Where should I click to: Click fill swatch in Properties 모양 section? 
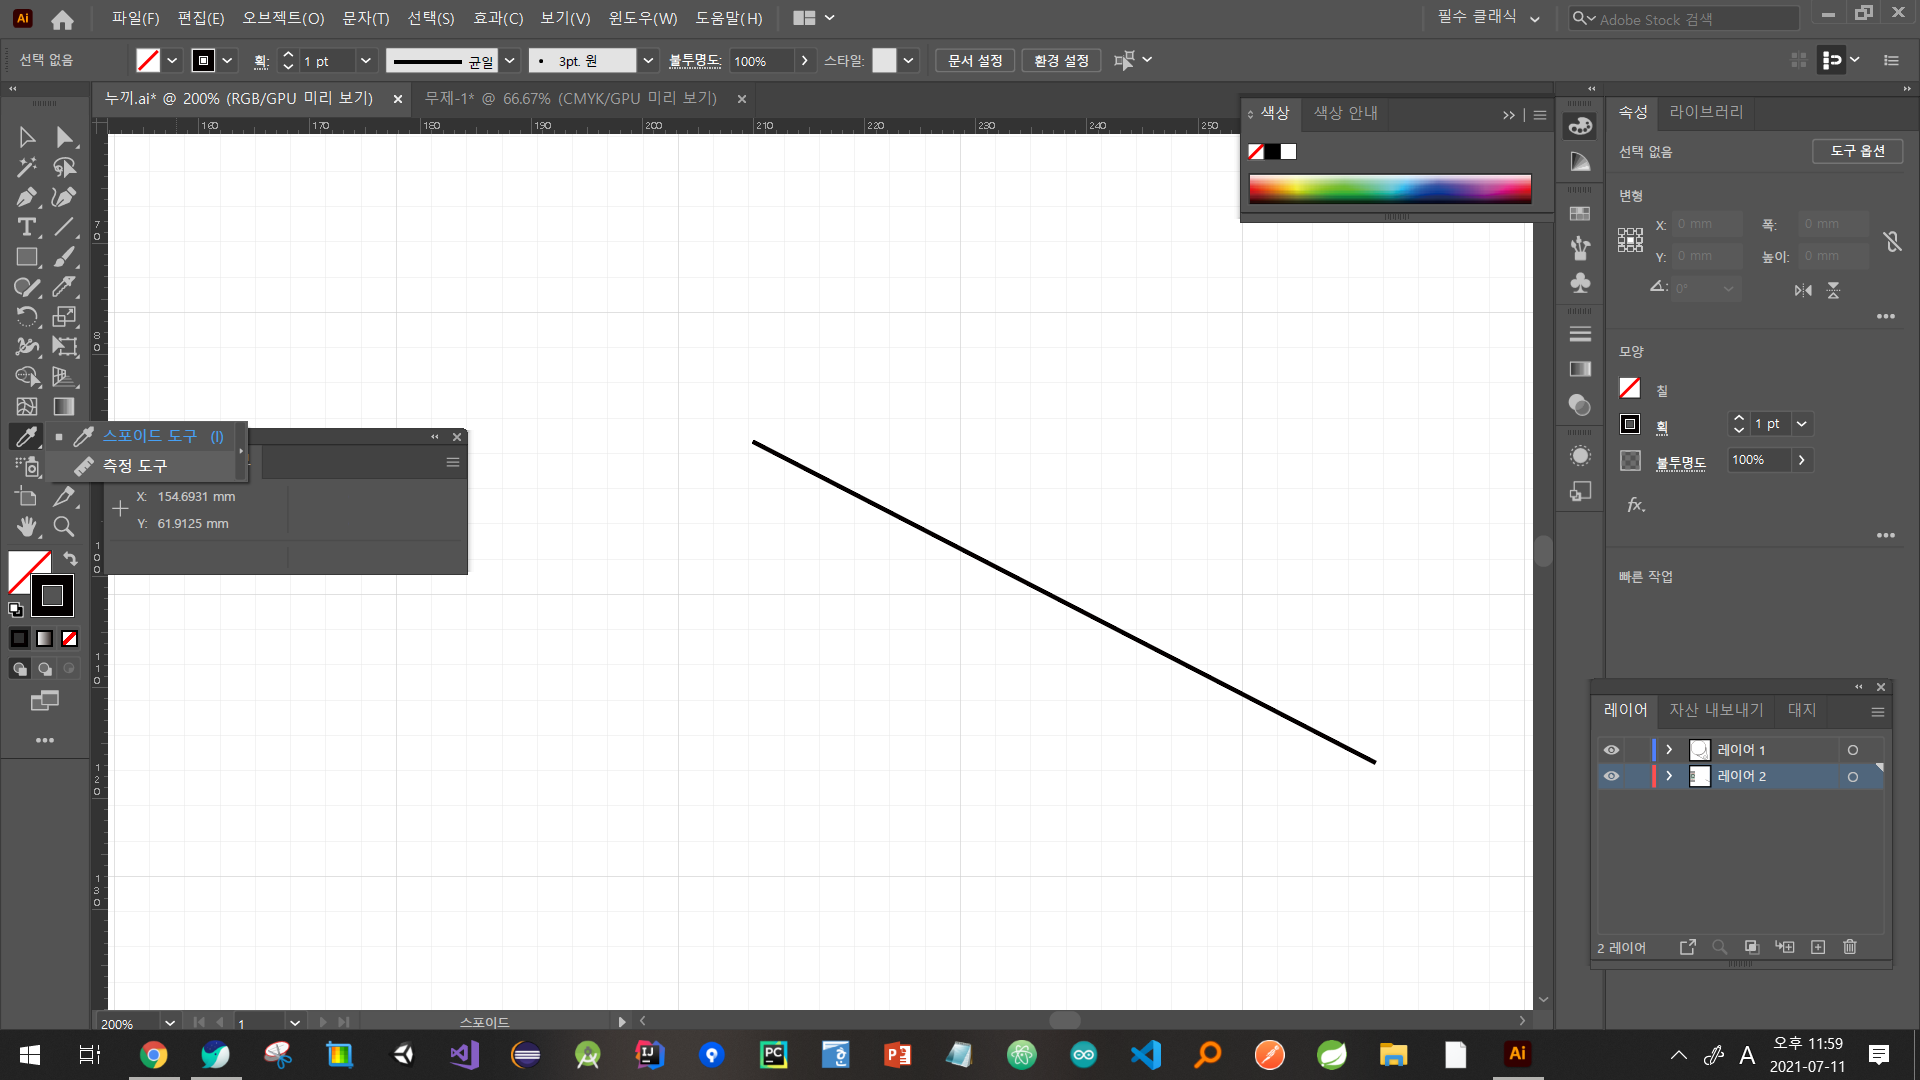coord(1630,388)
